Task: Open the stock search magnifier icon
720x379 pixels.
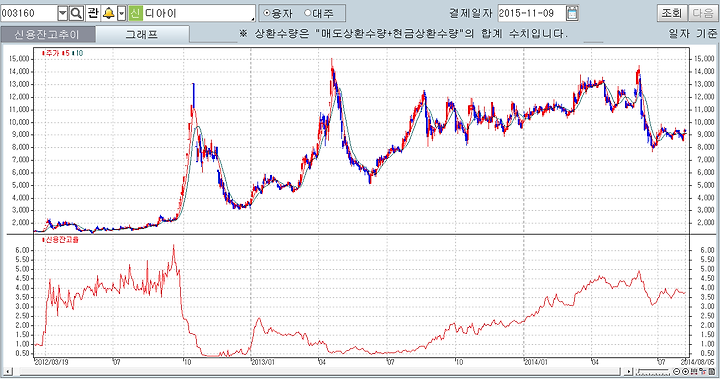Action: click(76, 13)
